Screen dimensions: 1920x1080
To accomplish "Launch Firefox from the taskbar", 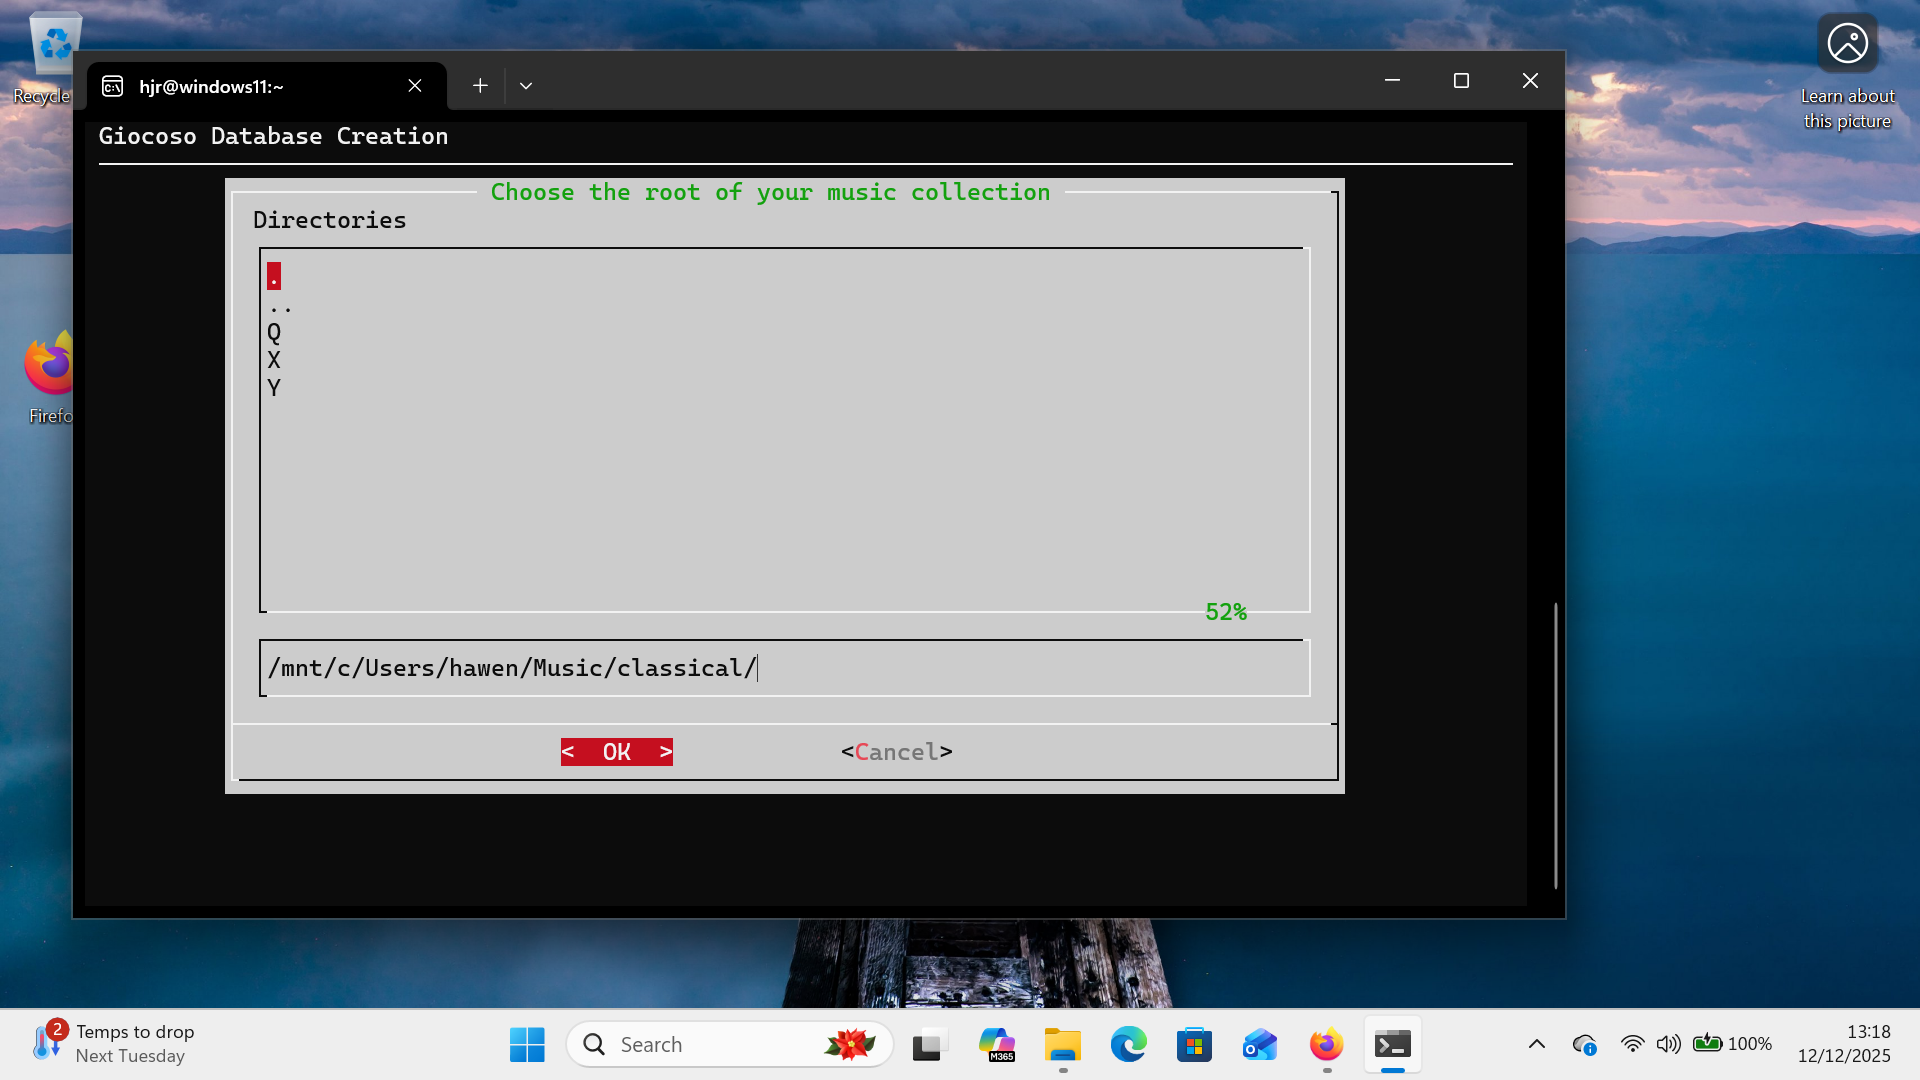I will click(1325, 1043).
